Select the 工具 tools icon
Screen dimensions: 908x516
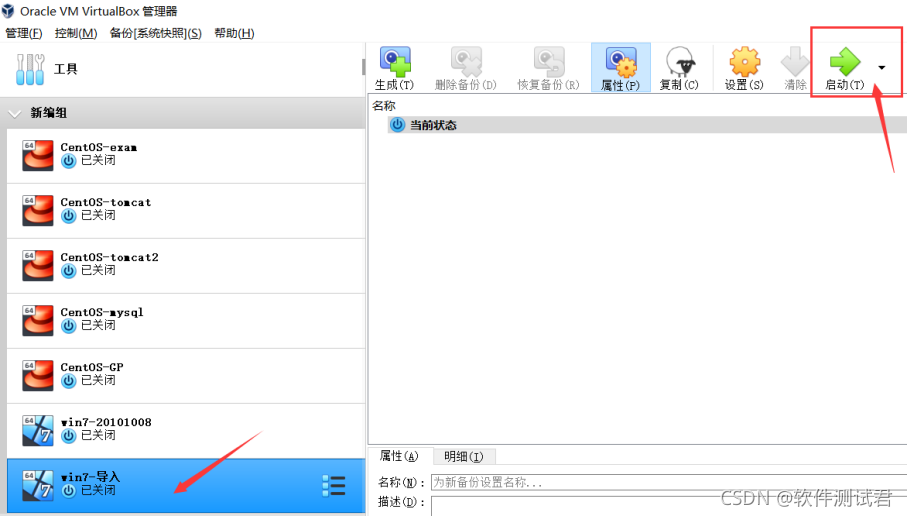30,69
